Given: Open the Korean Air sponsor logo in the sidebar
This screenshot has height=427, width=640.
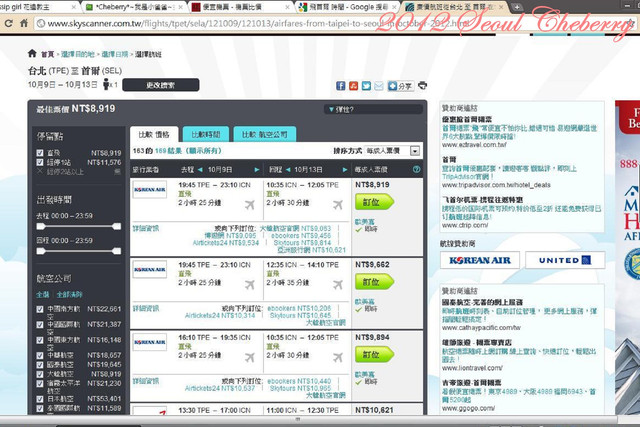Looking at the screenshot, I should pyautogui.click(x=480, y=260).
